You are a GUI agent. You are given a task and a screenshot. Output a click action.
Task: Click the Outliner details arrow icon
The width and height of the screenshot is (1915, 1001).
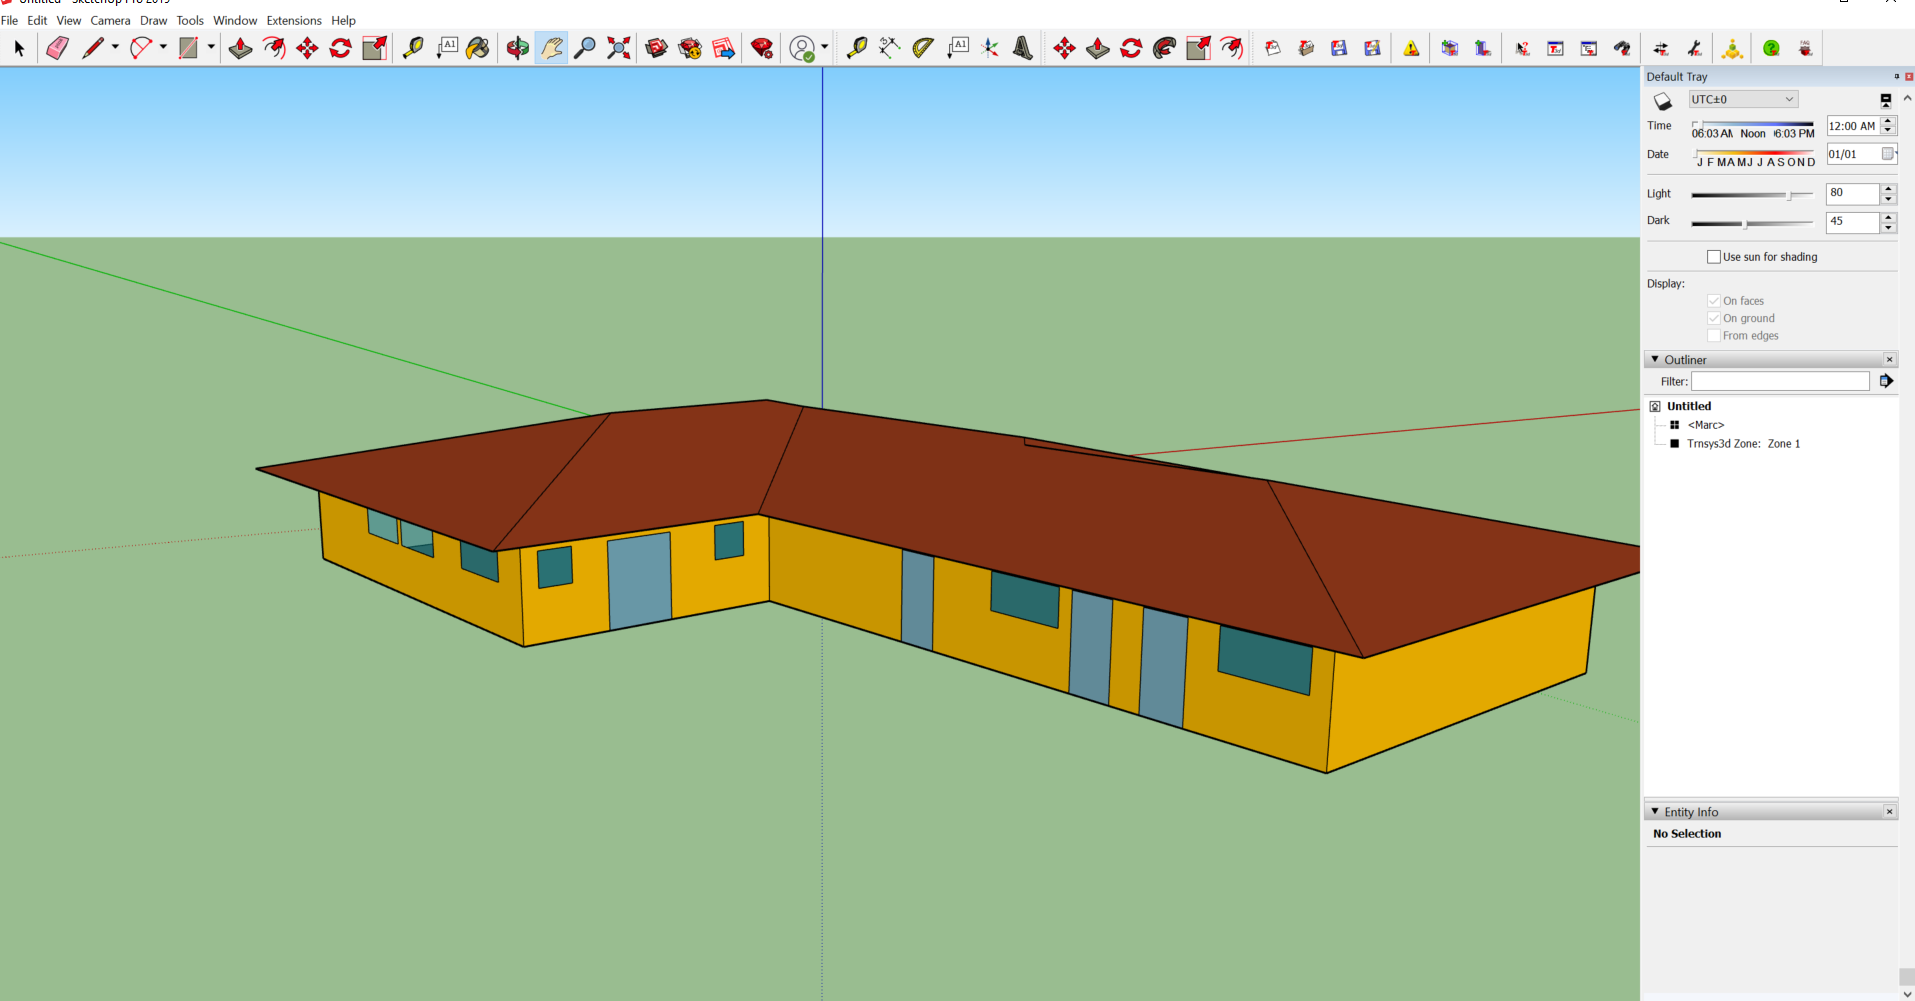(1886, 381)
